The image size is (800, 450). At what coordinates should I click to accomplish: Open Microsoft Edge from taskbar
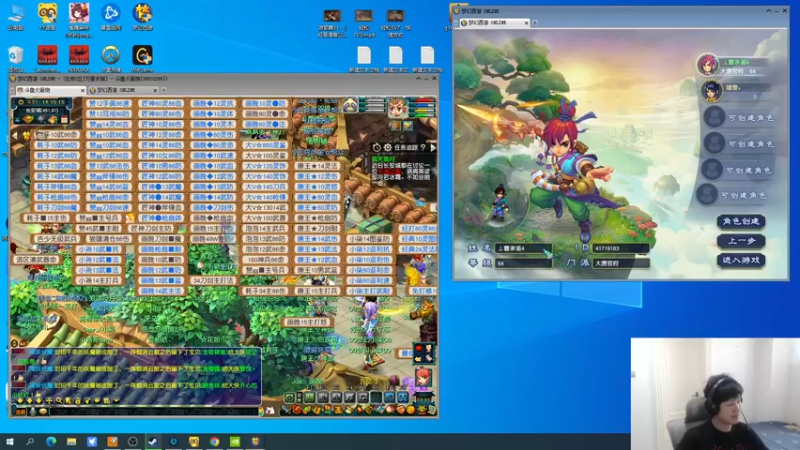pos(51,441)
